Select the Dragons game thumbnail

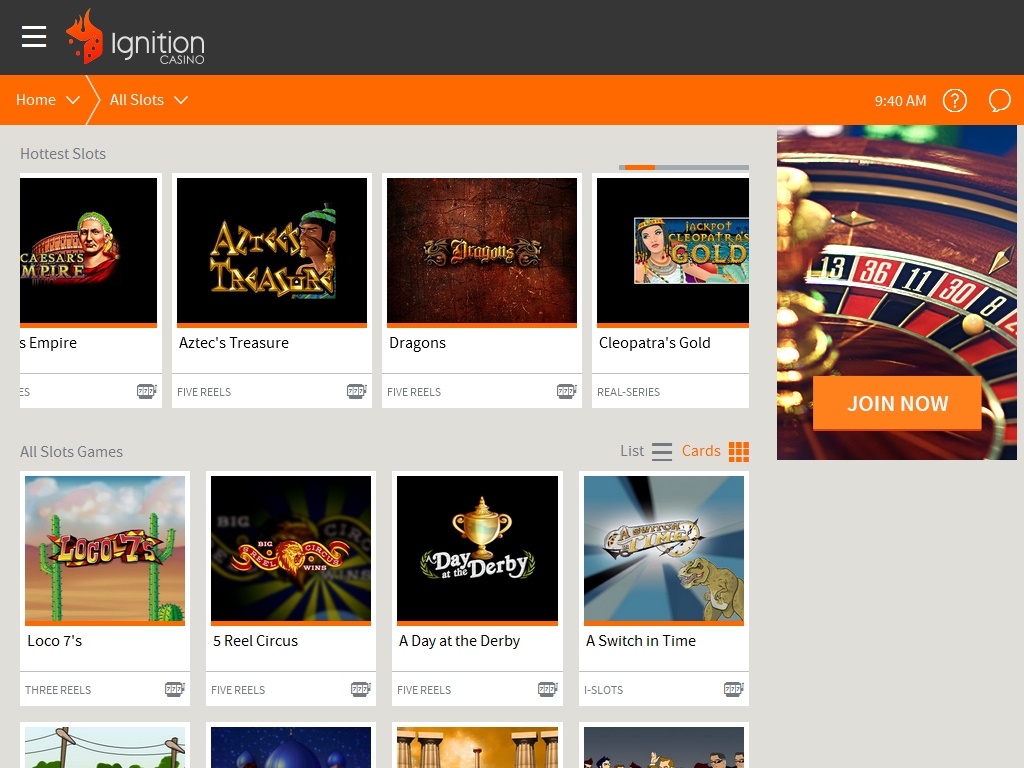[482, 250]
